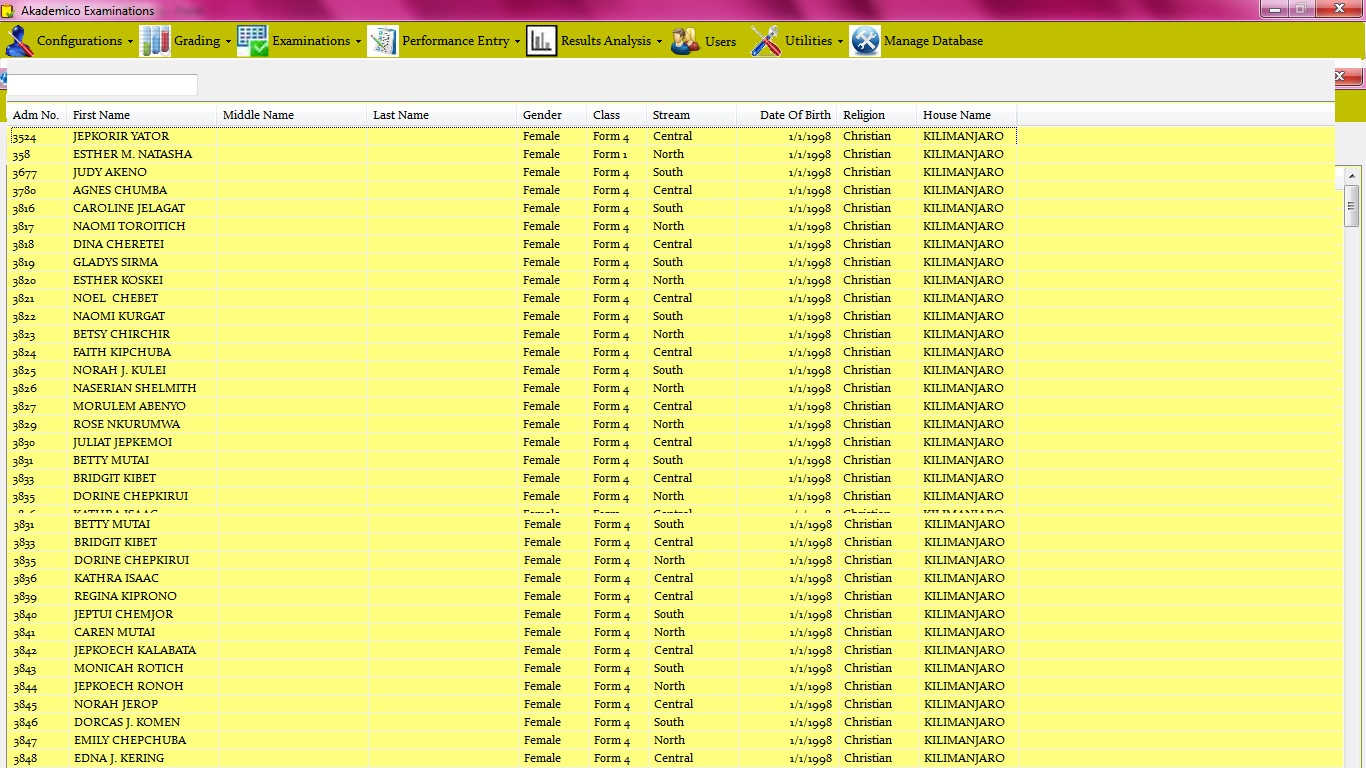
Task: Click the Grading spreadsheet icon
Action: click(155, 41)
